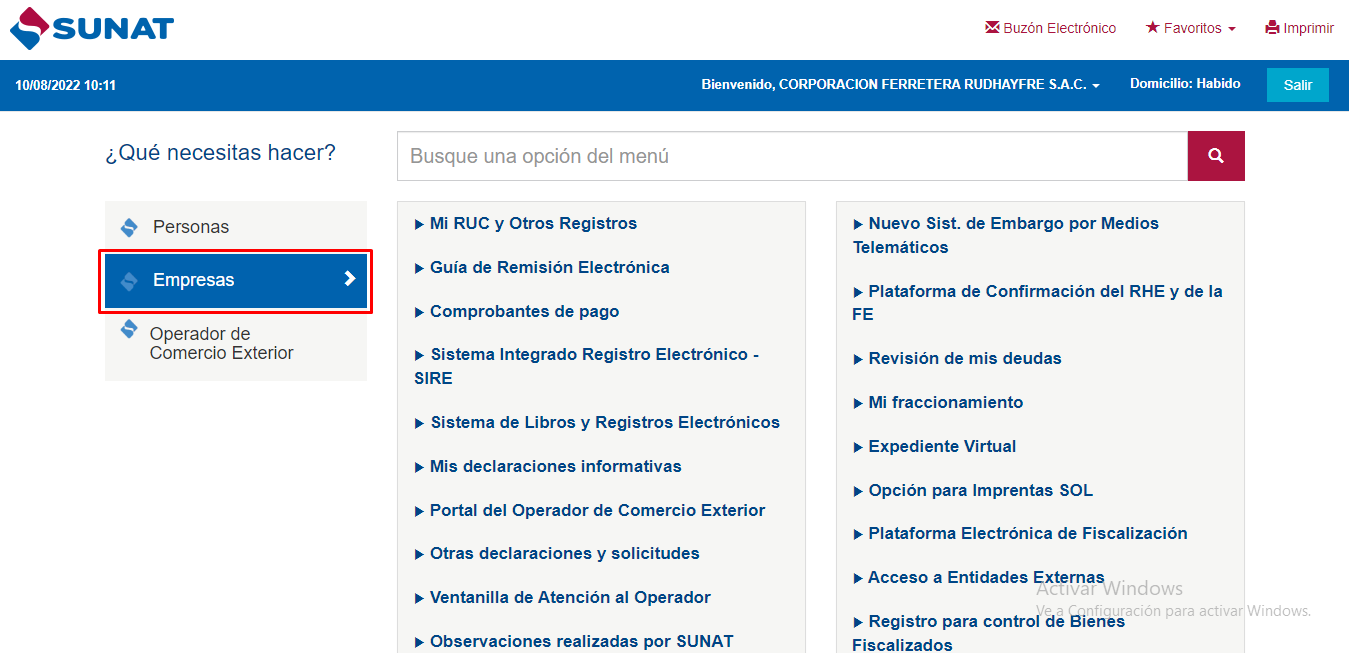Click the Personas diamond icon
This screenshot has width=1349, height=653.
[129, 227]
